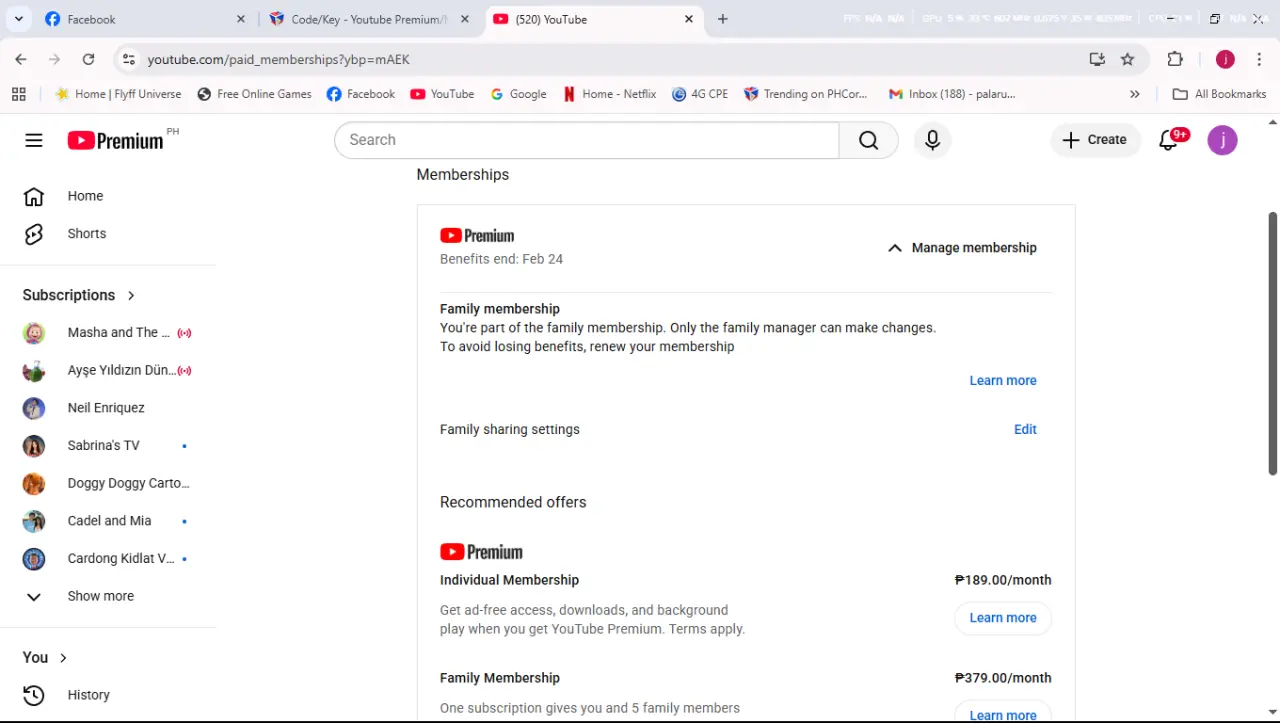Open Neil Enriquez channel

[107, 408]
